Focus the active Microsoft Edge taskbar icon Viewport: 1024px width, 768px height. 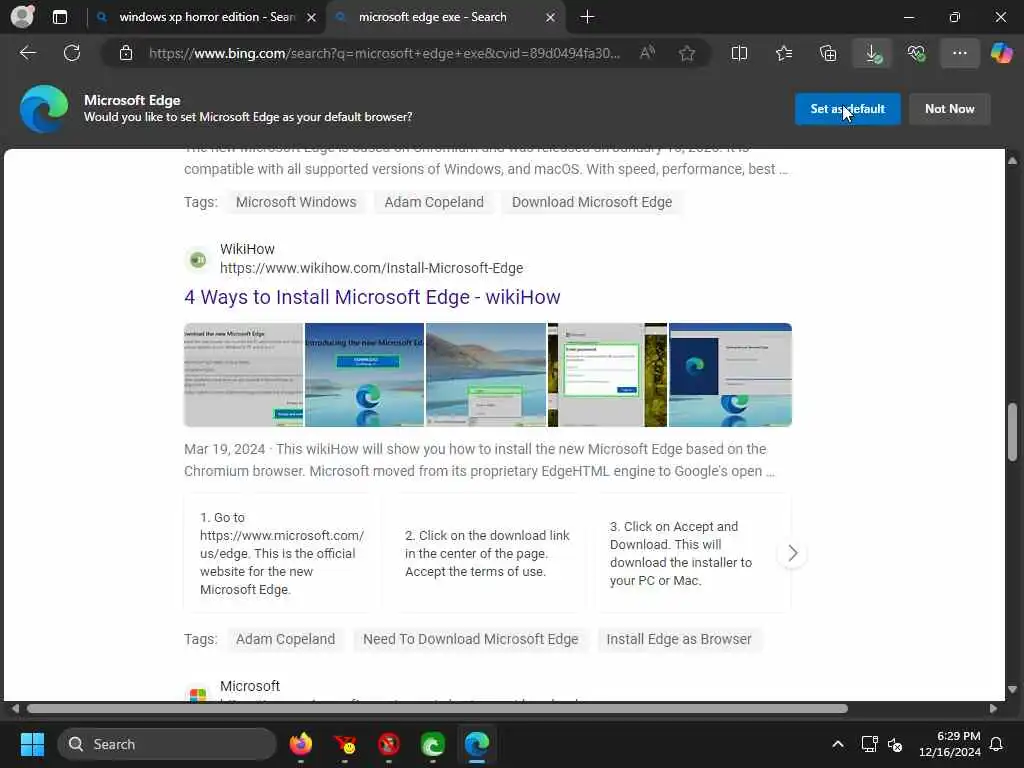pos(477,744)
